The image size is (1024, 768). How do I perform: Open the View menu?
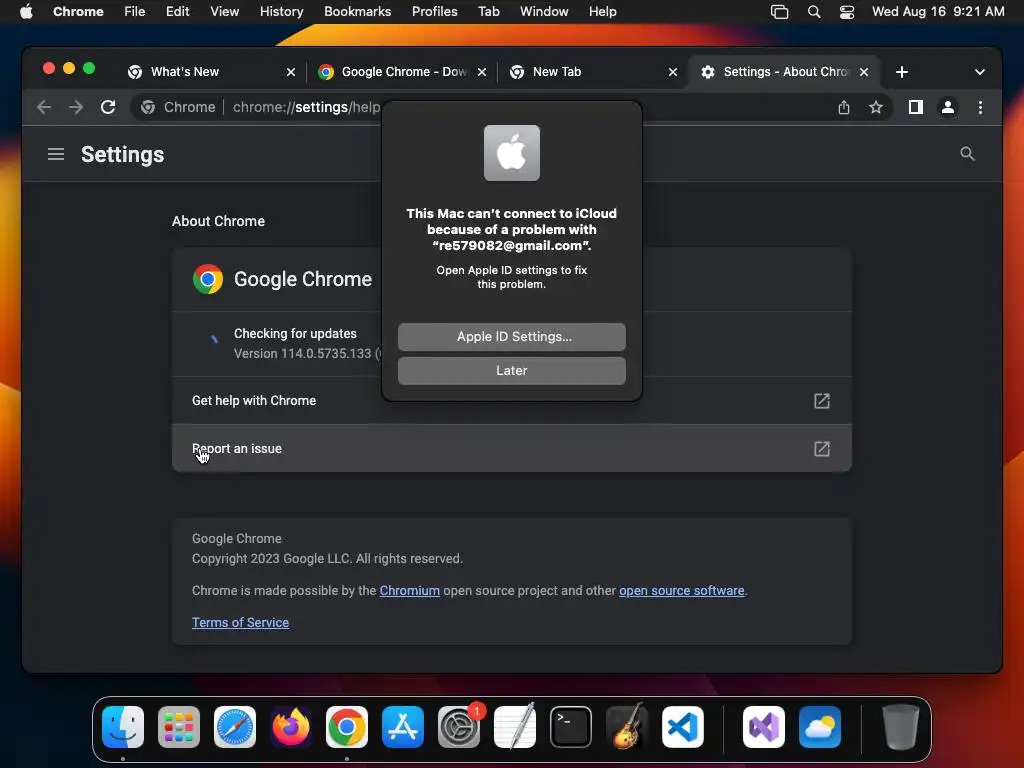point(224,12)
